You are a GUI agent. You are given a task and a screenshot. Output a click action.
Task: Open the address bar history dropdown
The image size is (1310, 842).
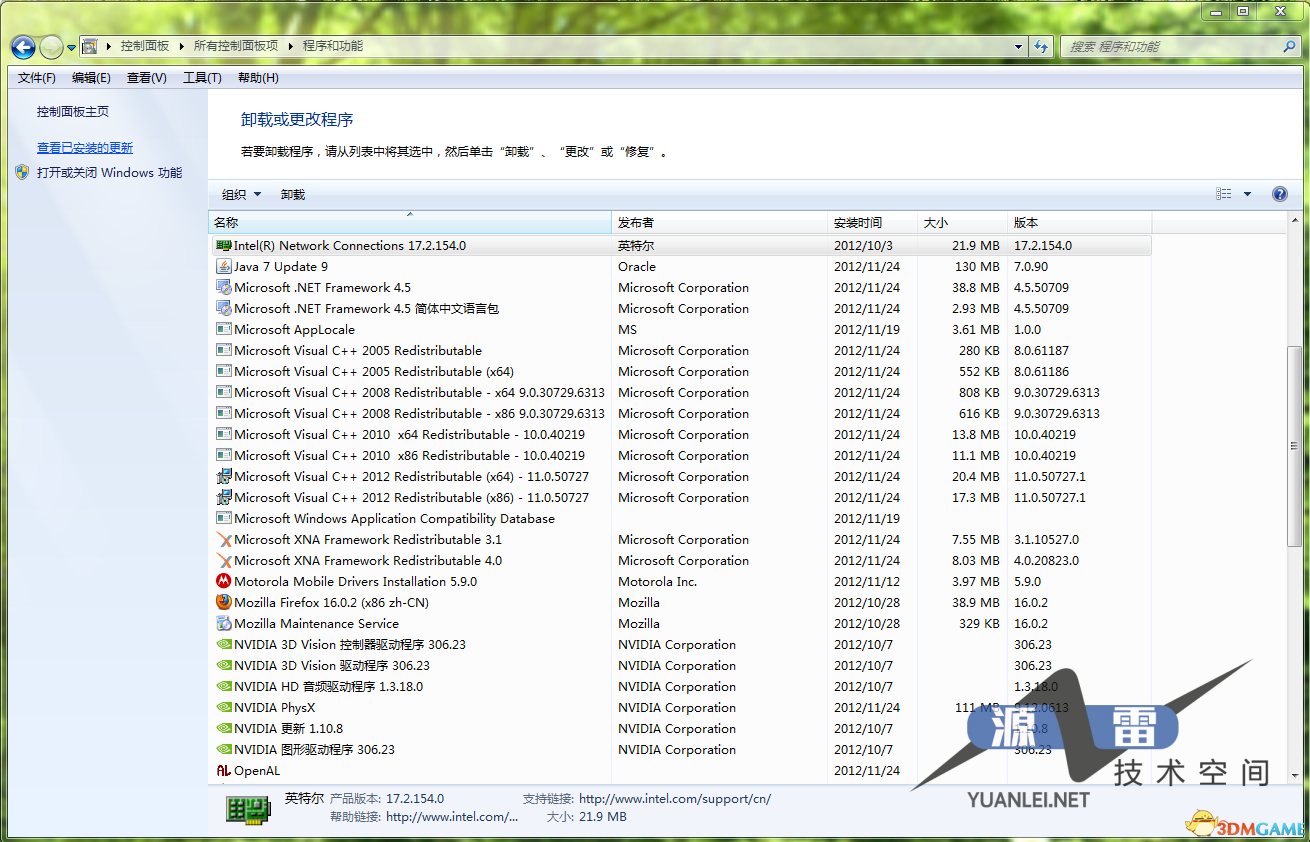[1019, 46]
